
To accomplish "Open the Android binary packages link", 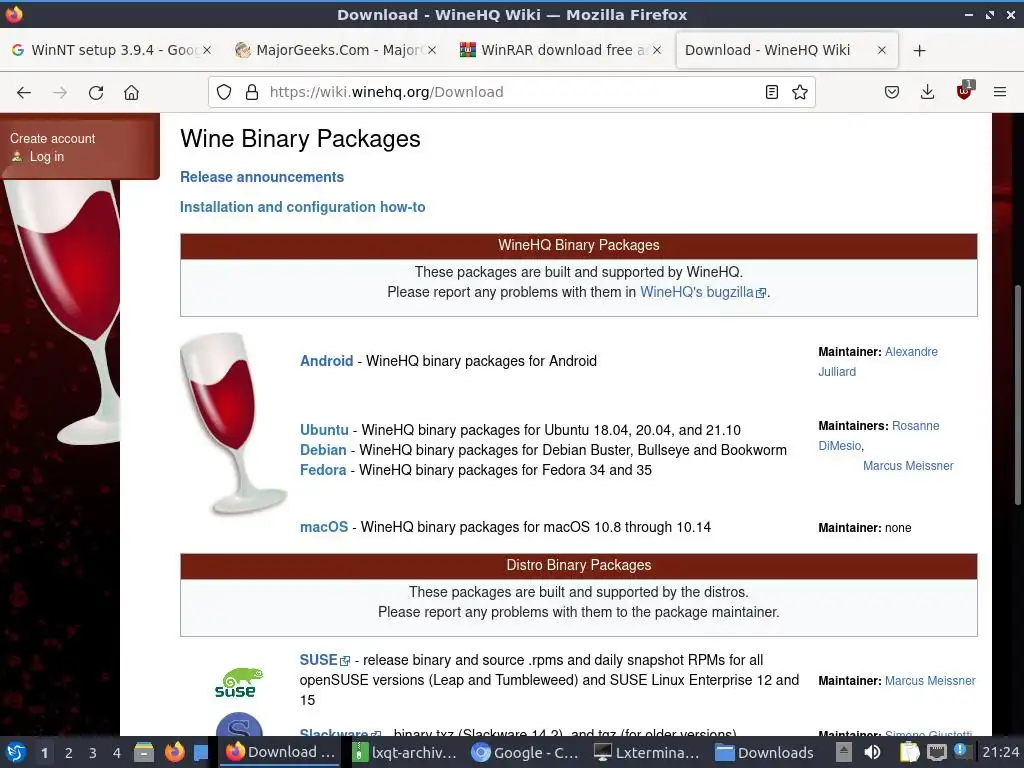I will point(327,361).
